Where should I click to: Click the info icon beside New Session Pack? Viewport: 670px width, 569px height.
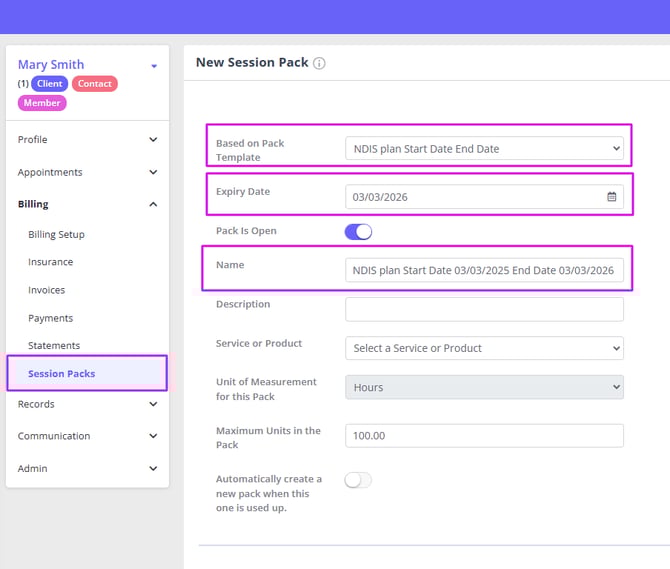319,63
